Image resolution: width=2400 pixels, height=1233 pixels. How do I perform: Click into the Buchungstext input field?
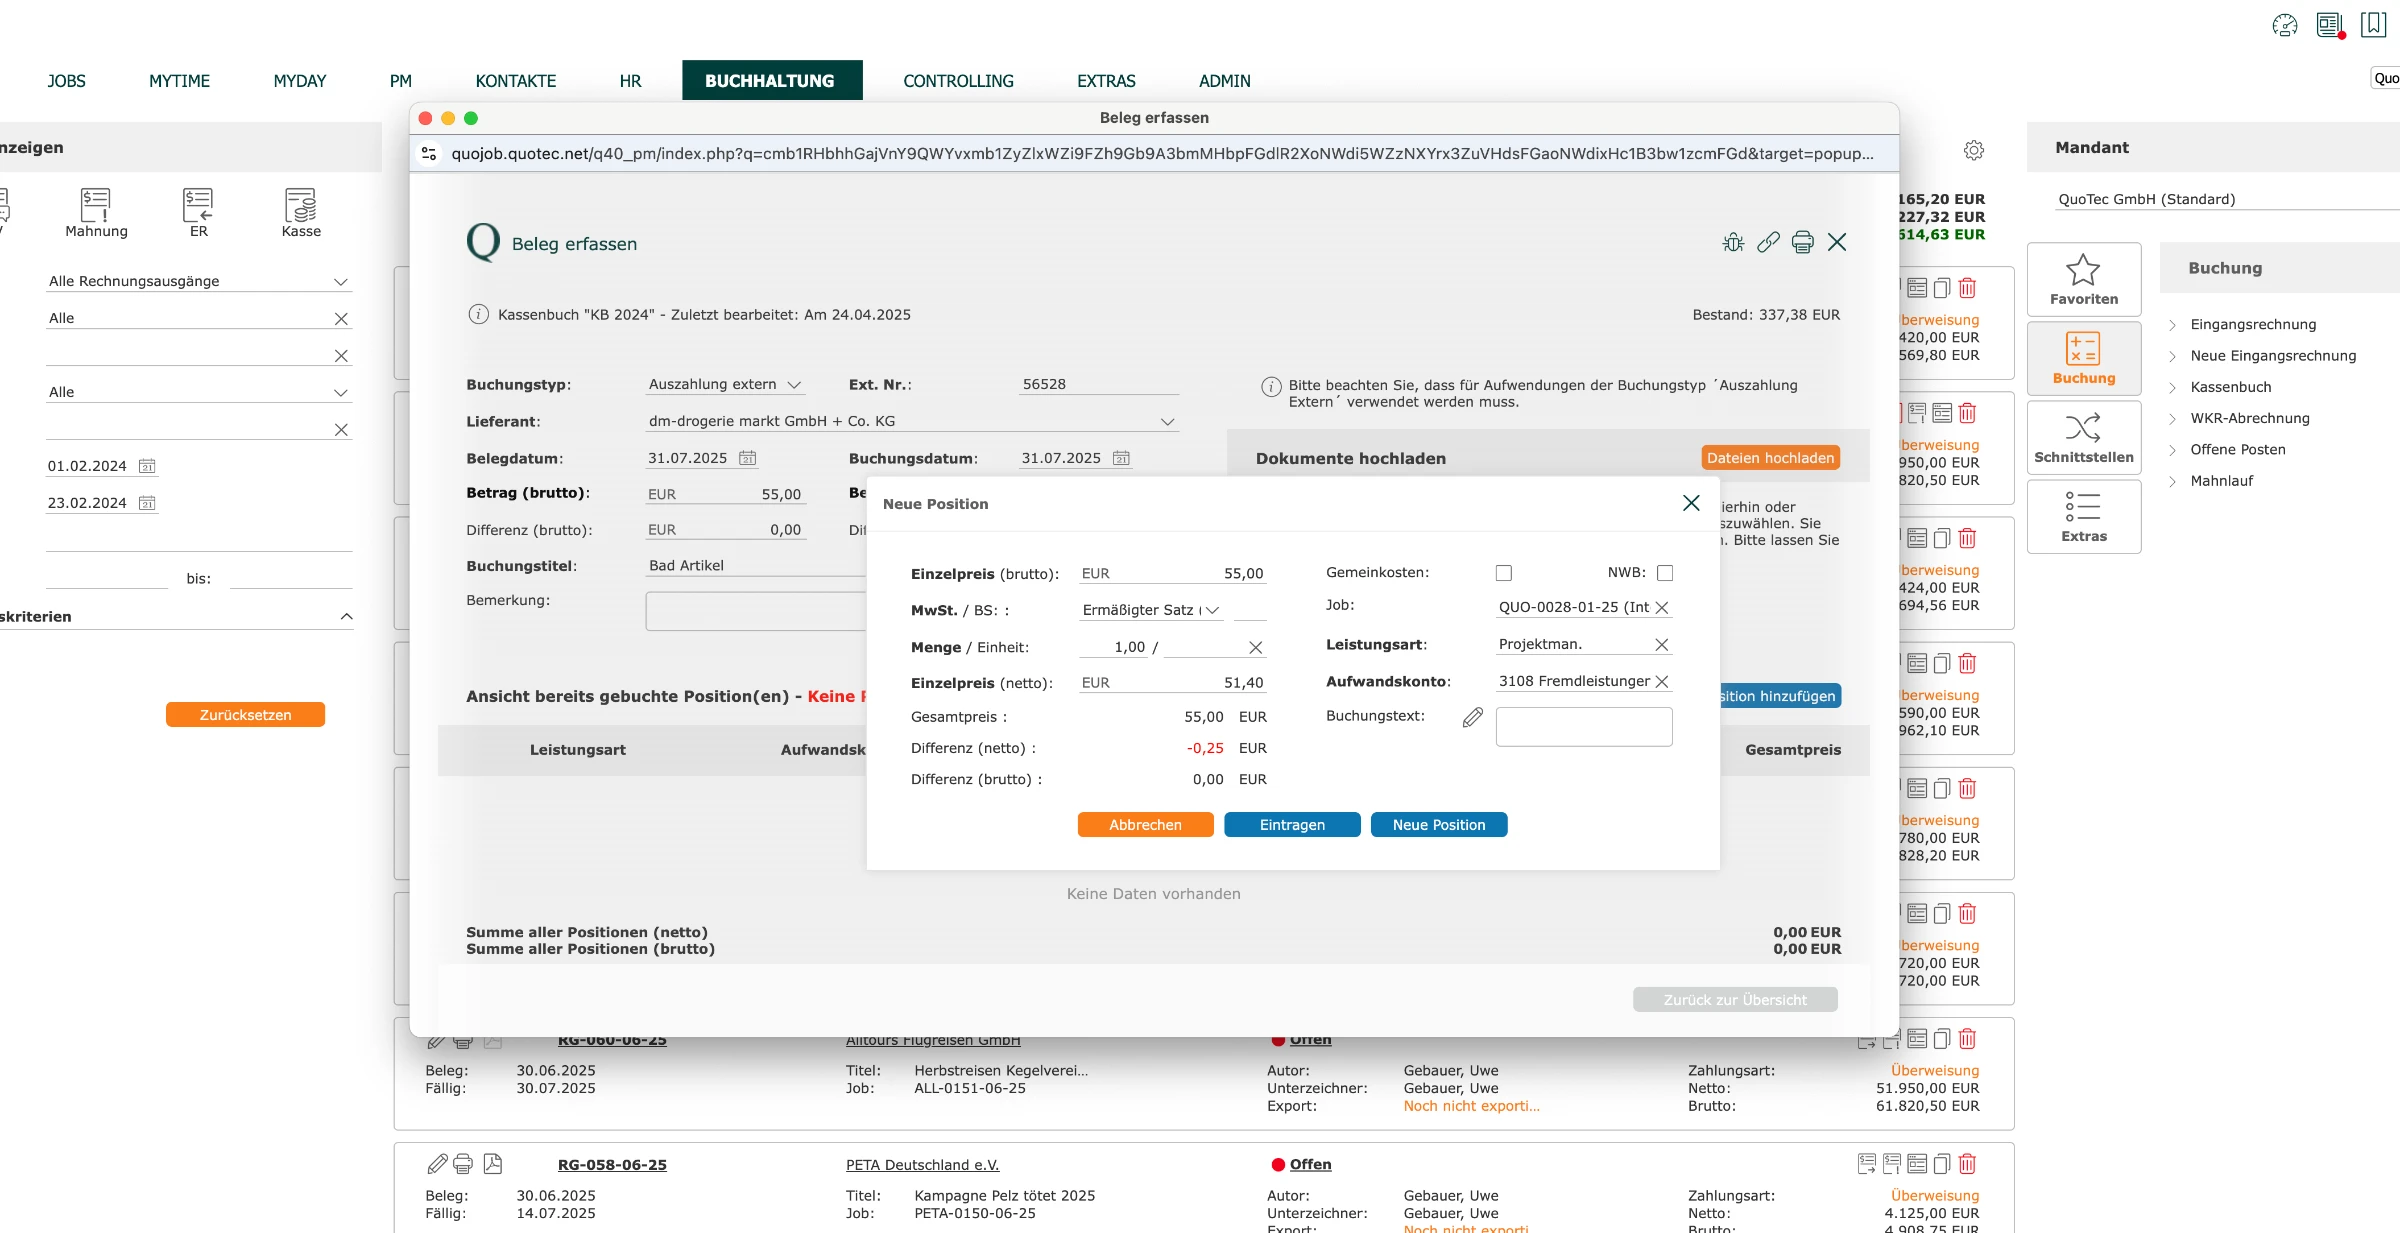[x=1584, y=727]
